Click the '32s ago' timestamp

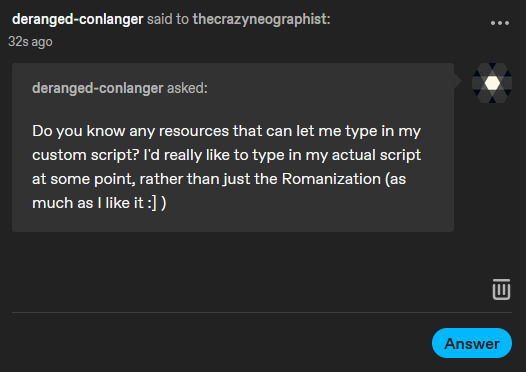(x=30, y=42)
